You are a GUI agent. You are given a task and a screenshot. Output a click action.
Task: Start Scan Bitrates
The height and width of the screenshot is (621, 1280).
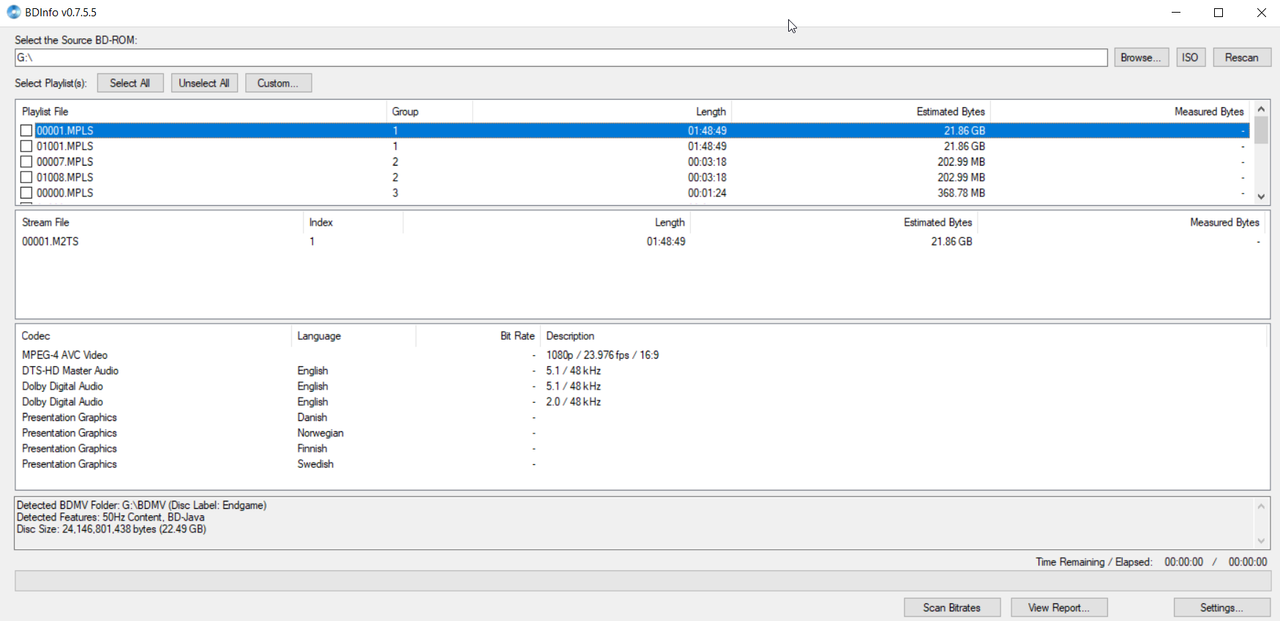click(952, 607)
